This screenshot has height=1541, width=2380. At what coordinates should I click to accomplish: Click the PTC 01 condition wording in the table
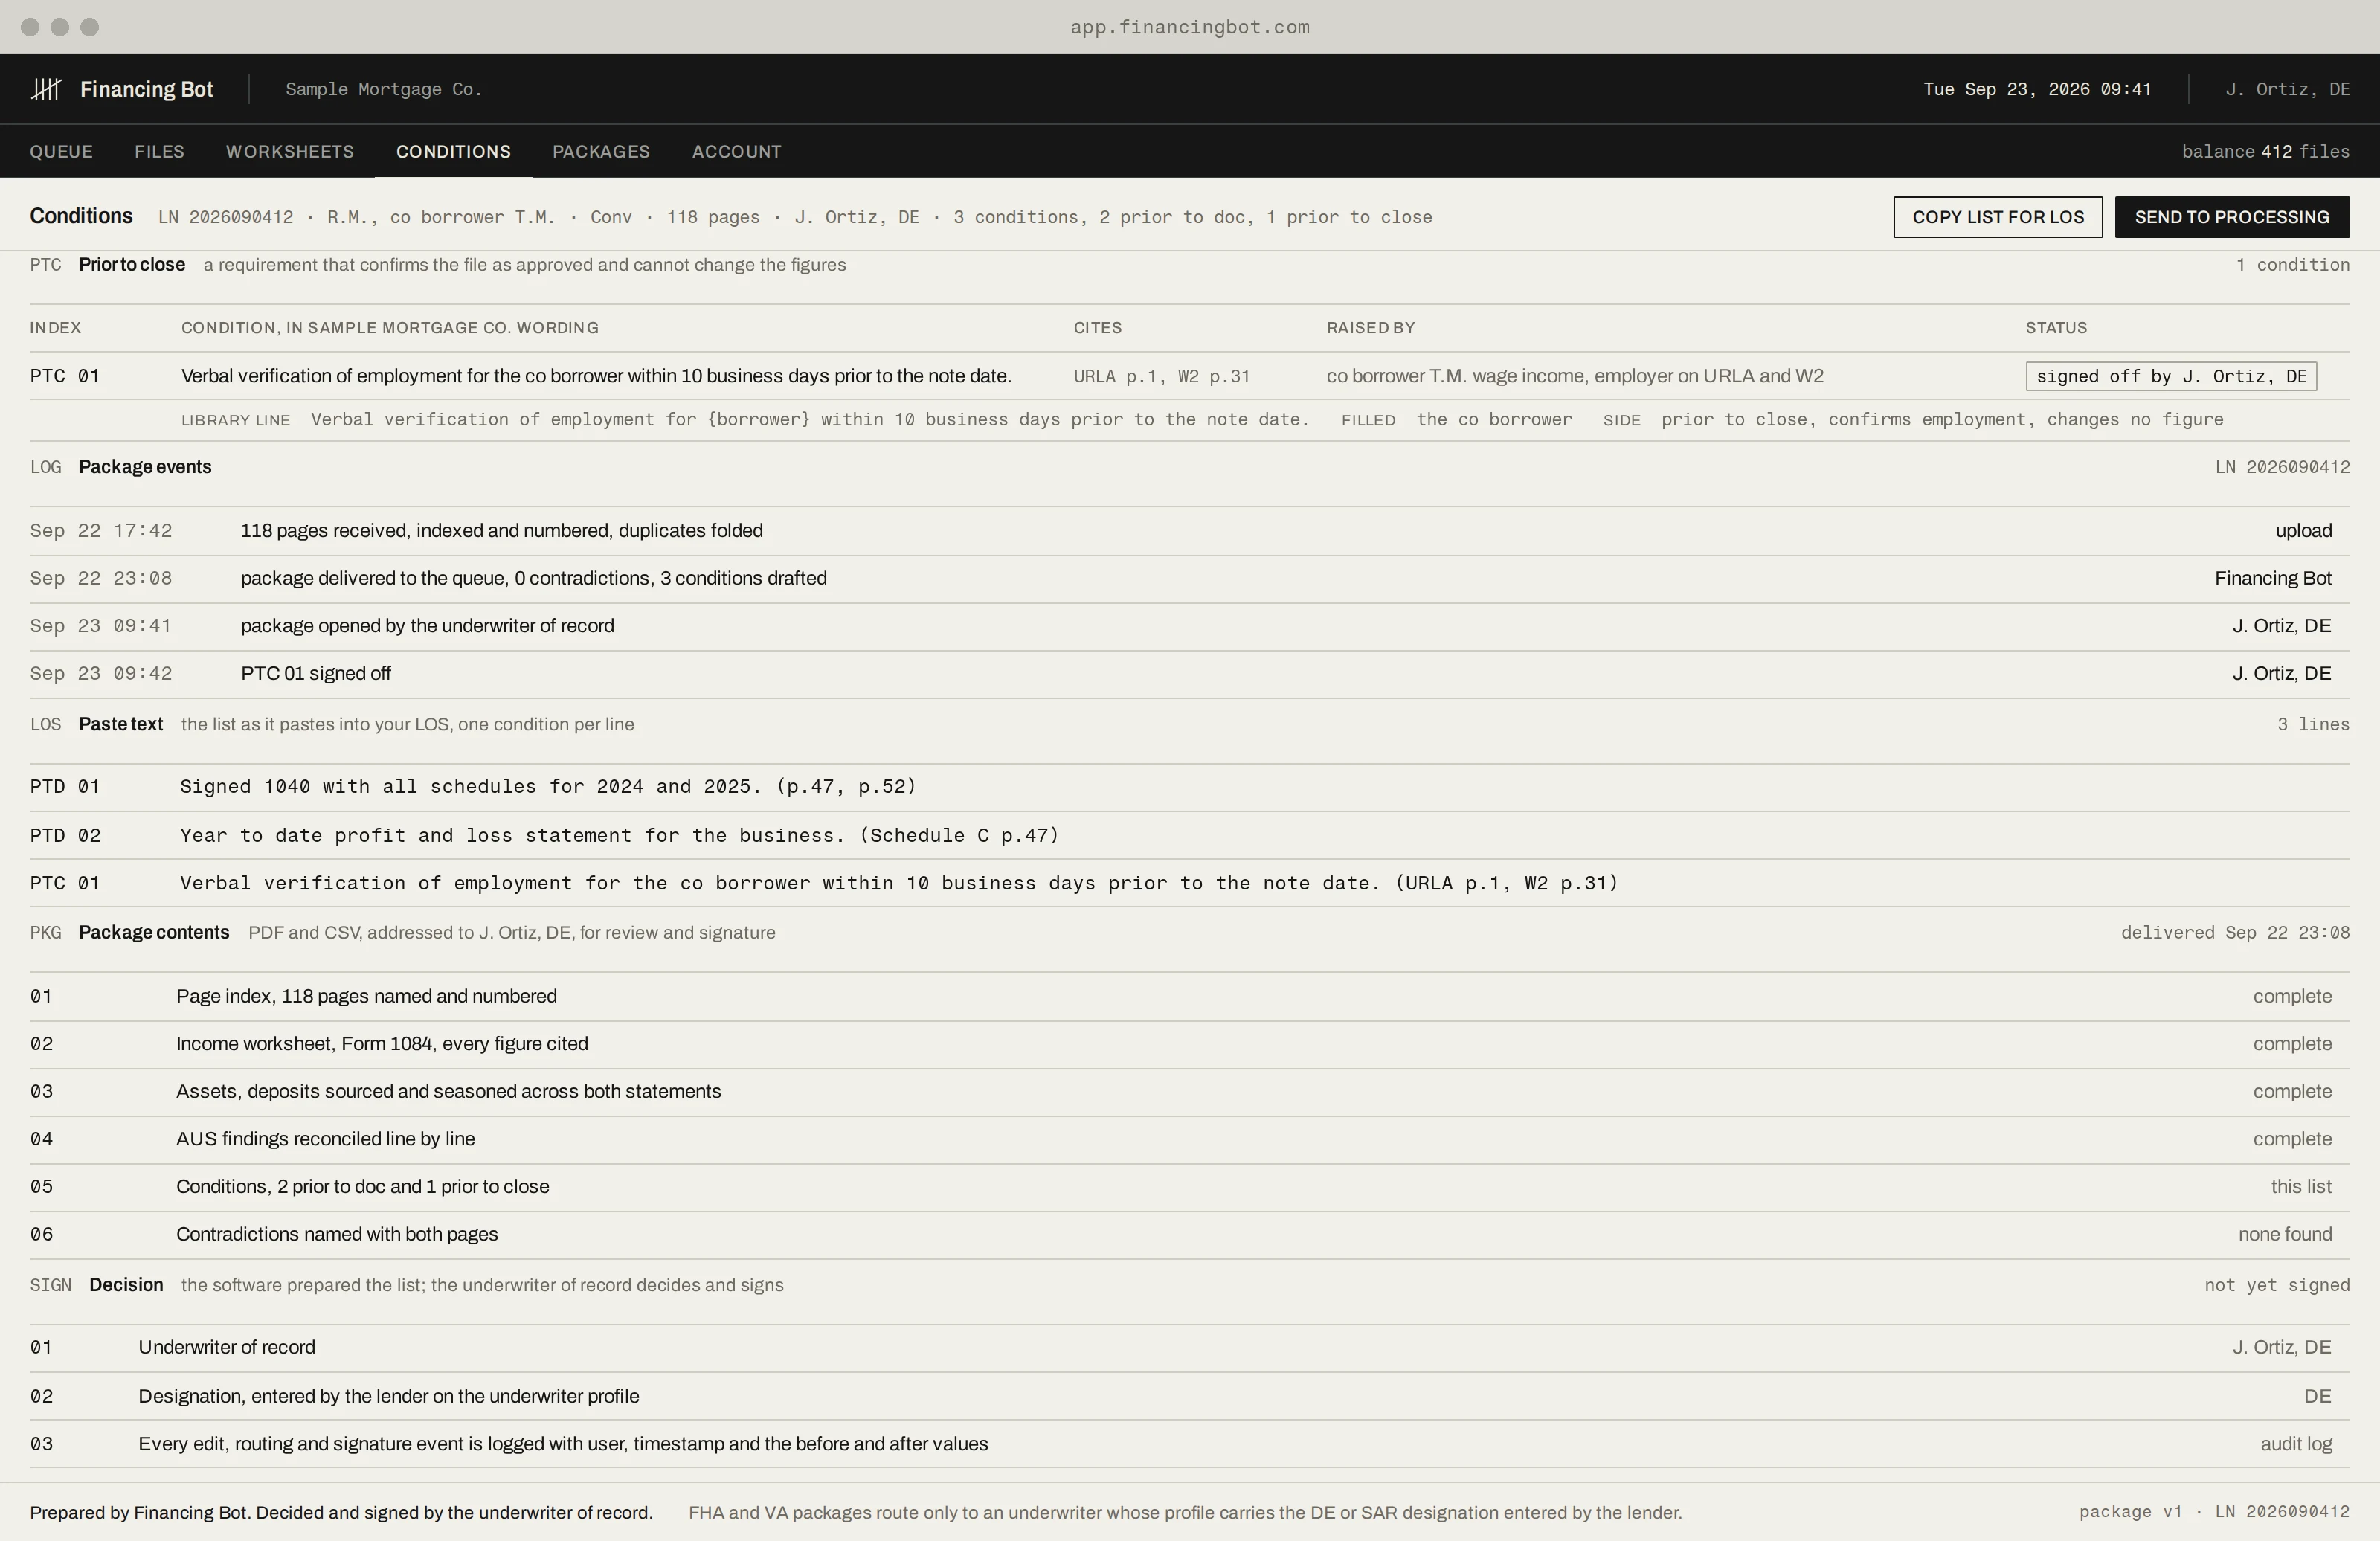pos(596,376)
